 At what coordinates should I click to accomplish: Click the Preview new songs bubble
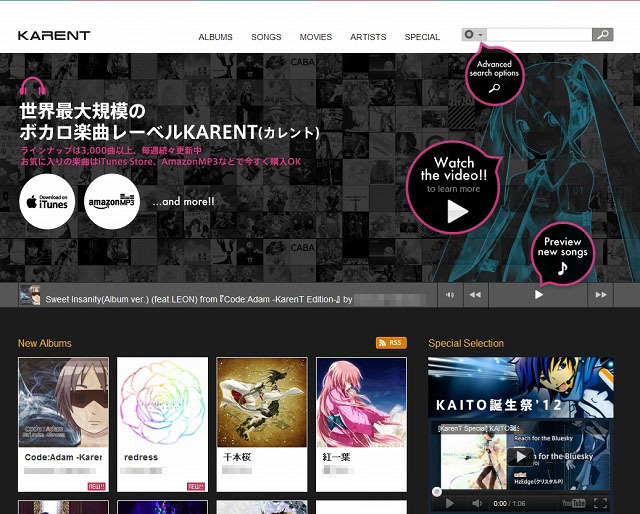coord(562,254)
